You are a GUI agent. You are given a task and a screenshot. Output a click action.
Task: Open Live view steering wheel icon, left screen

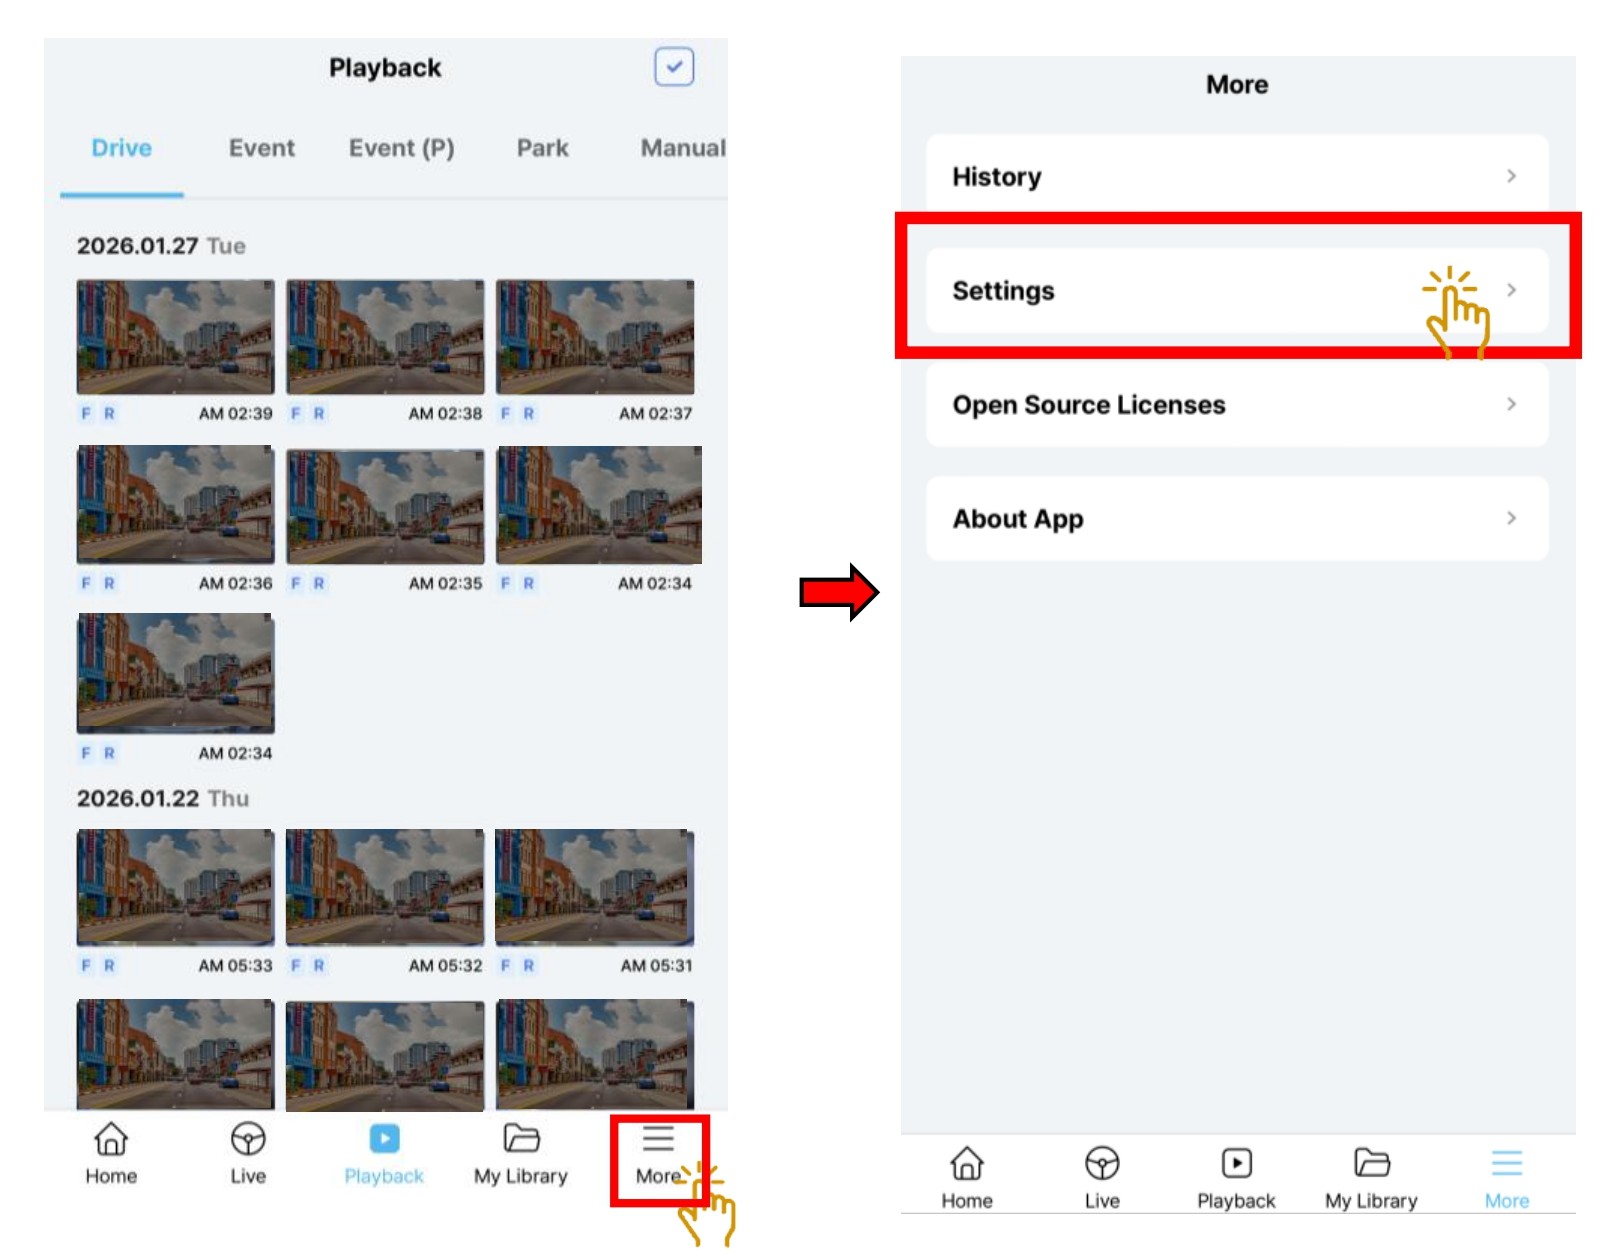pyautogui.click(x=247, y=1140)
